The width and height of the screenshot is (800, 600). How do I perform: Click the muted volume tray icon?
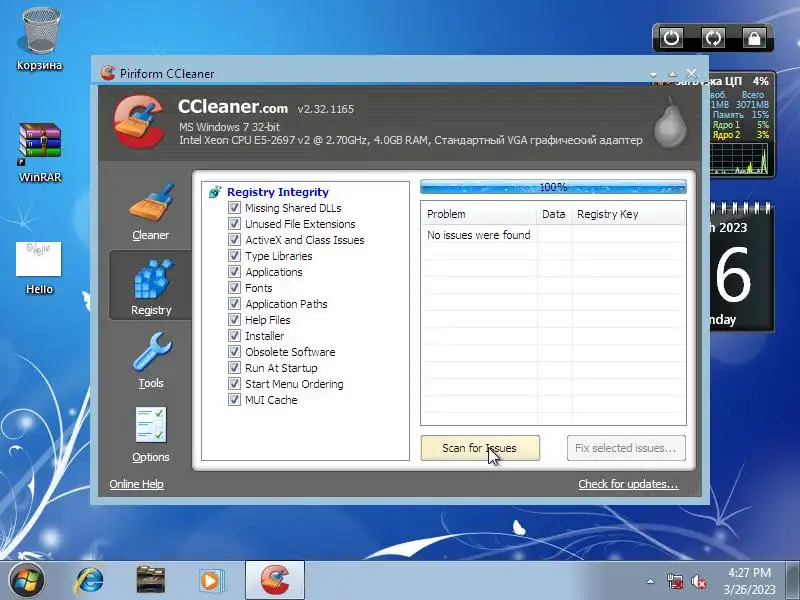click(x=698, y=581)
